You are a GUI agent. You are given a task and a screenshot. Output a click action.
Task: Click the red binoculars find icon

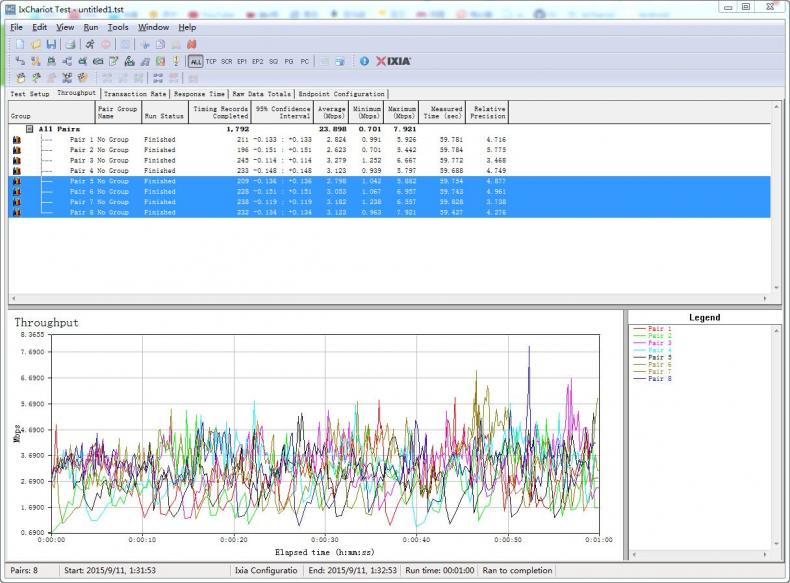(x=191, y=44)
